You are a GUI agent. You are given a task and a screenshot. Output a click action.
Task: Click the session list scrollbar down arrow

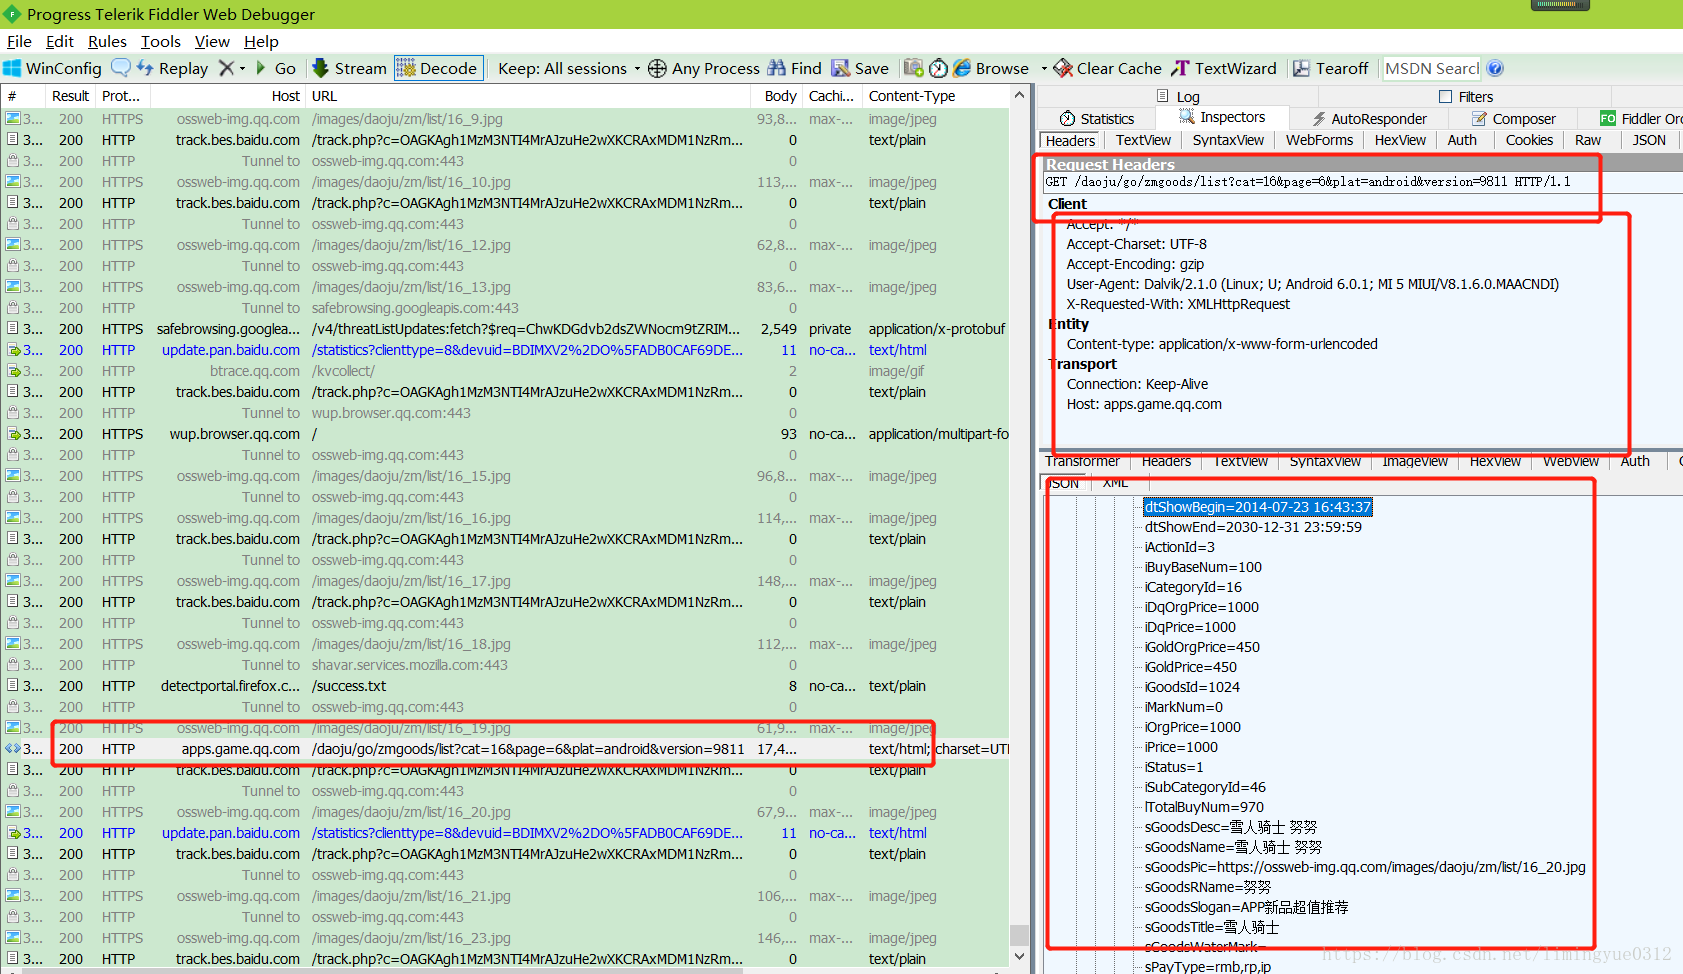coord(1019,956)
